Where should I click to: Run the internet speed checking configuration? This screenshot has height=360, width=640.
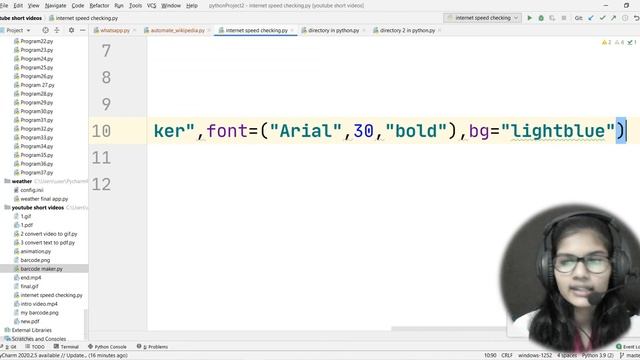click(529, 18)
